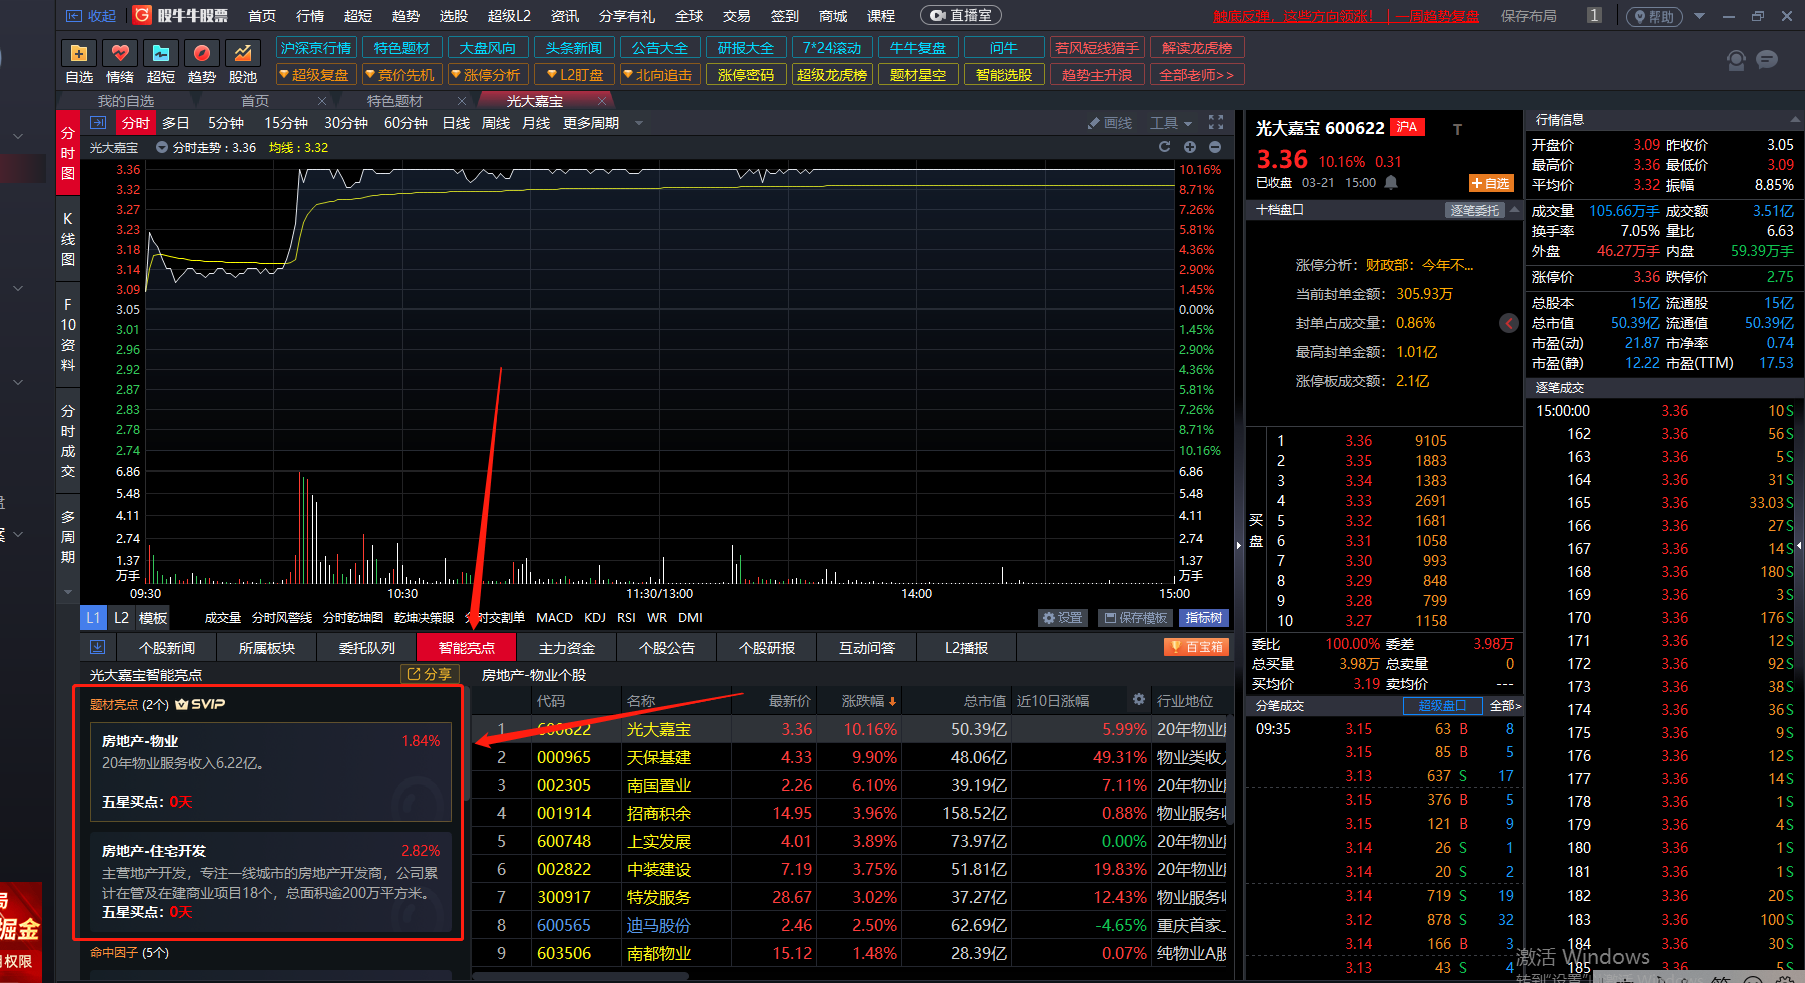Open the 更多周期 dropdown arrow
The image size is (1805, 983).
pos(638,123)
